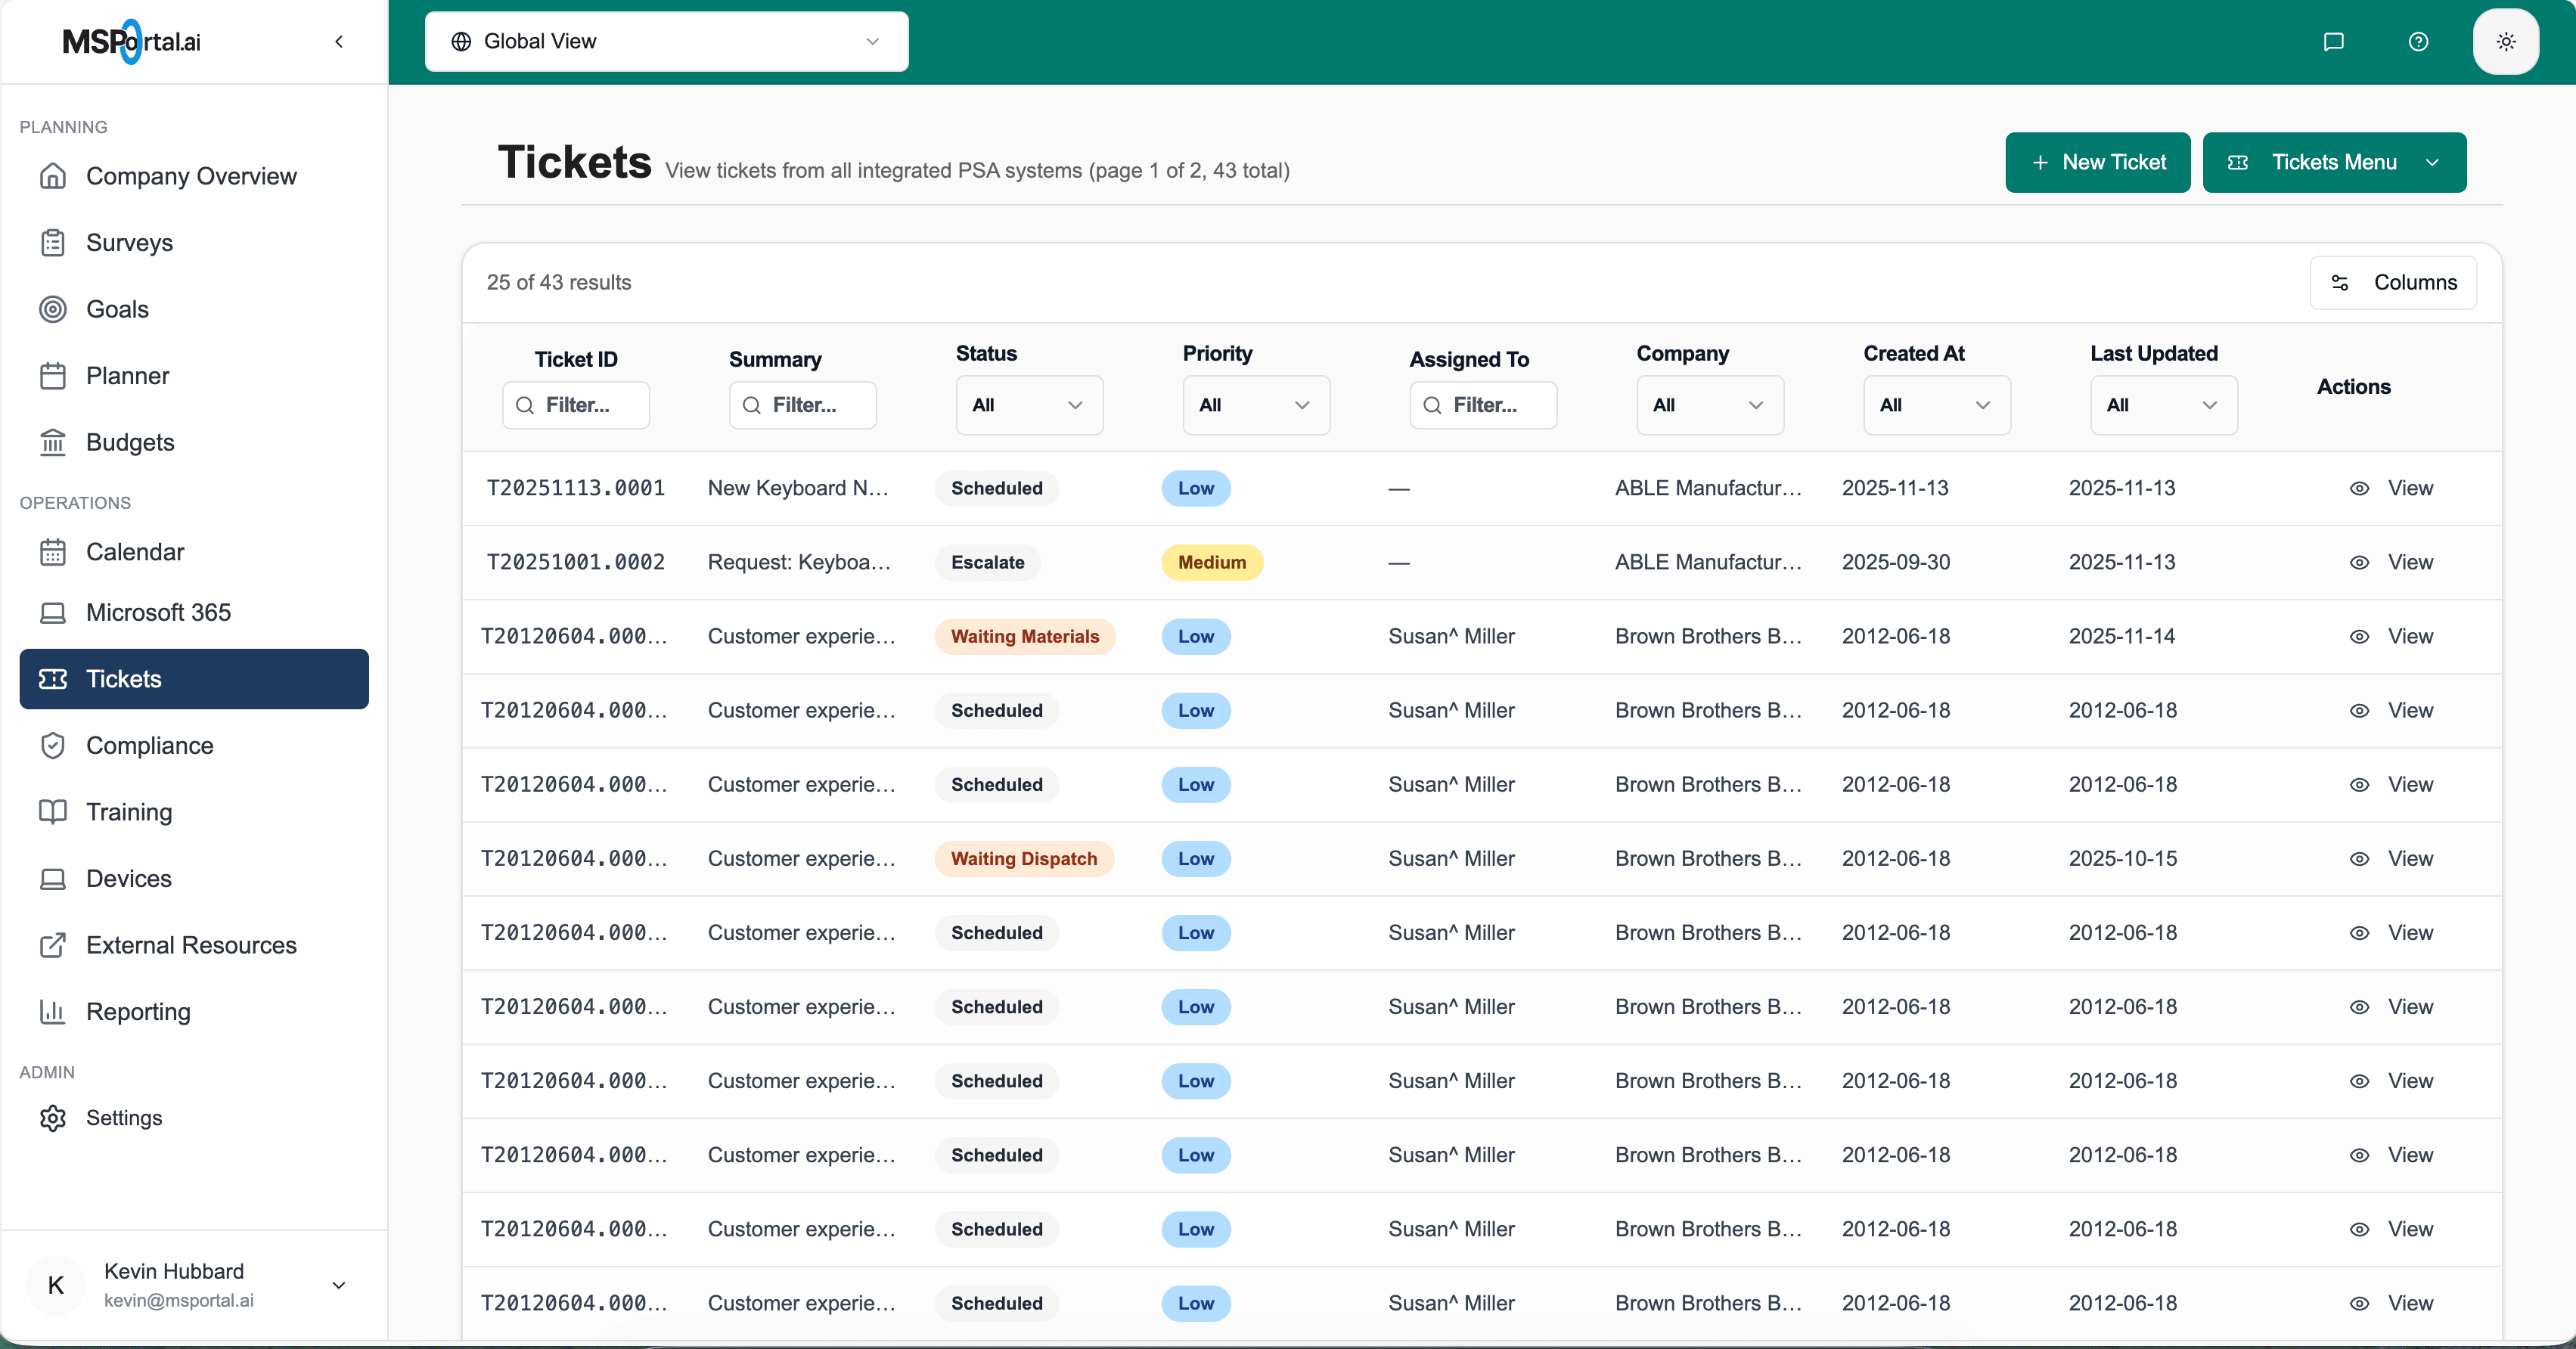Open the Planner menu item
The width and height of the screenshot is (2576, 1349).
127,376
